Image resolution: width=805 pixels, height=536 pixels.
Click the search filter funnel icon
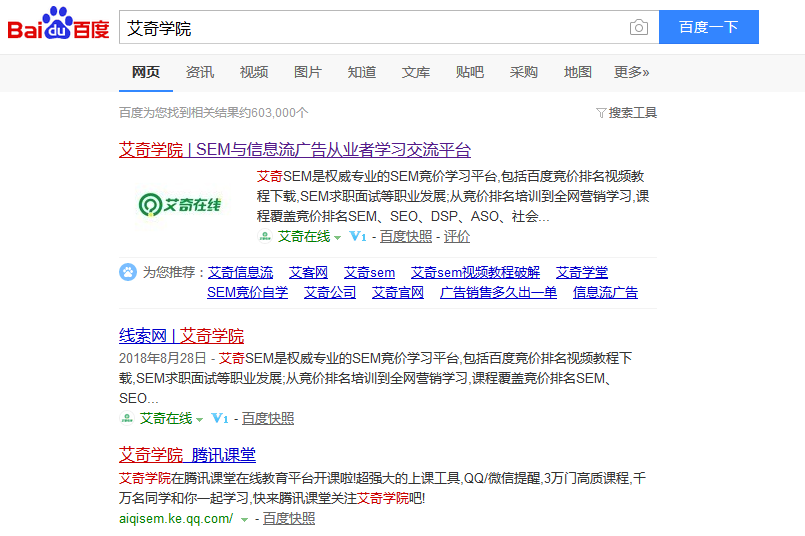pyautogui.click(x=601, y=112)
